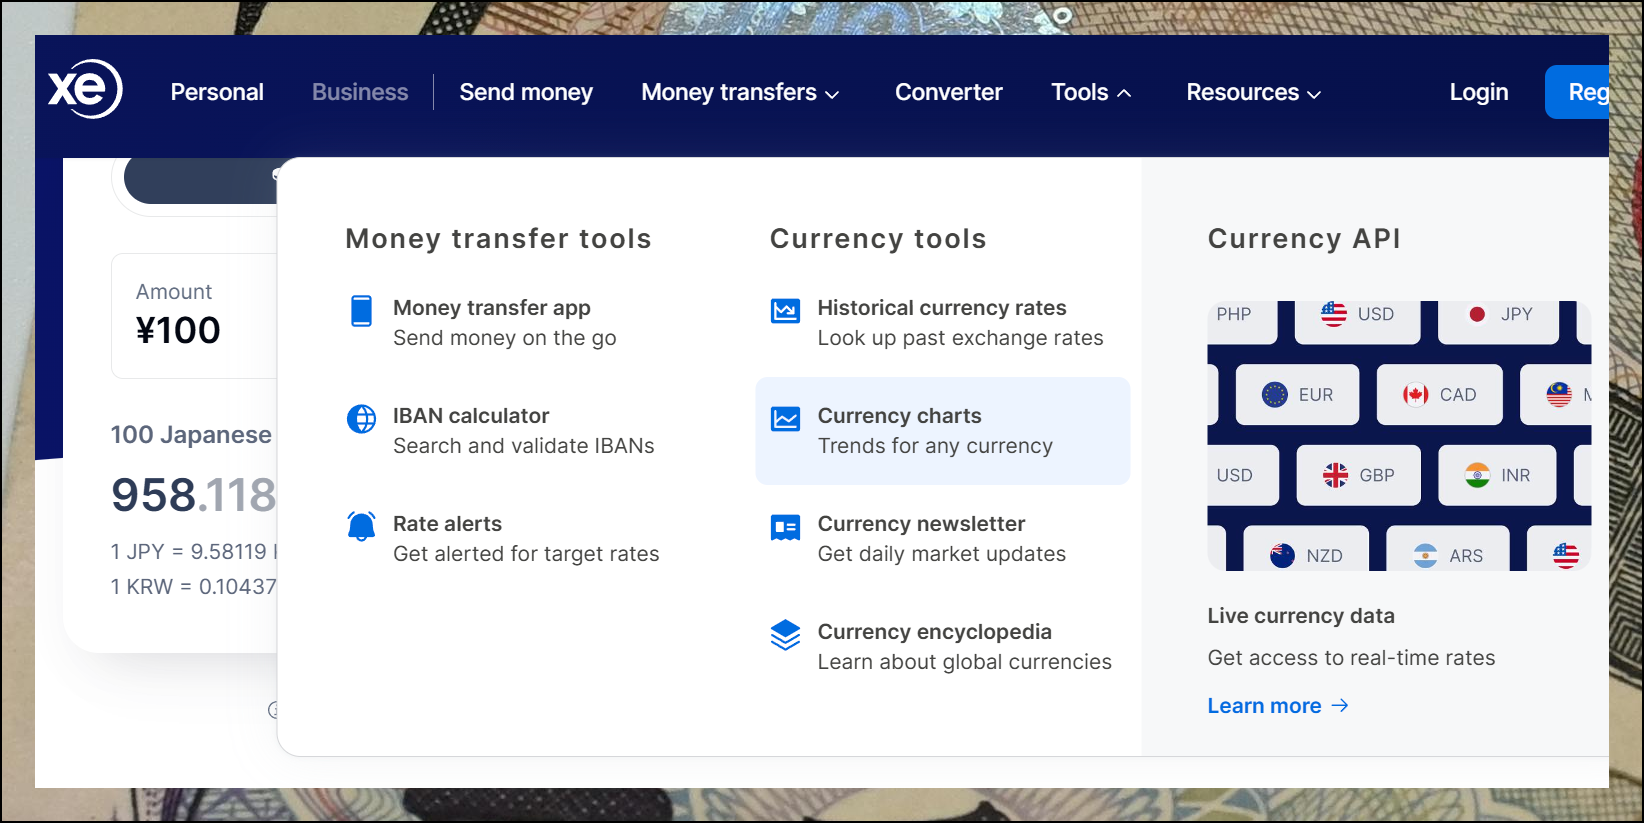This screenshot has height=823, width=1644.
Task: Click the 1 JPY = 9.58119 rate text
Action: point(194,552)
